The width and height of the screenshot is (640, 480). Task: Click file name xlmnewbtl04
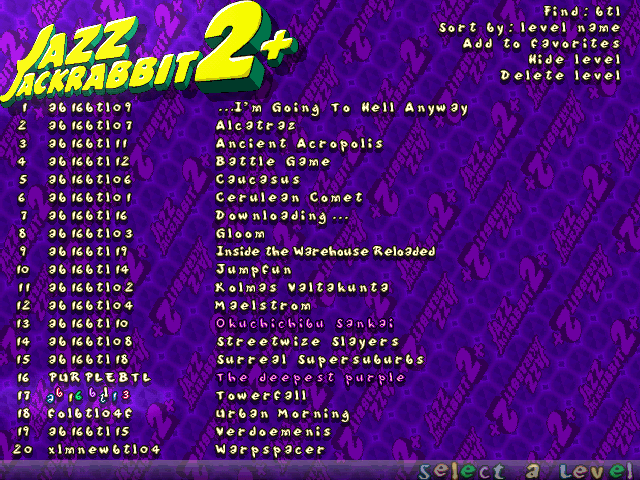[104, 449]
